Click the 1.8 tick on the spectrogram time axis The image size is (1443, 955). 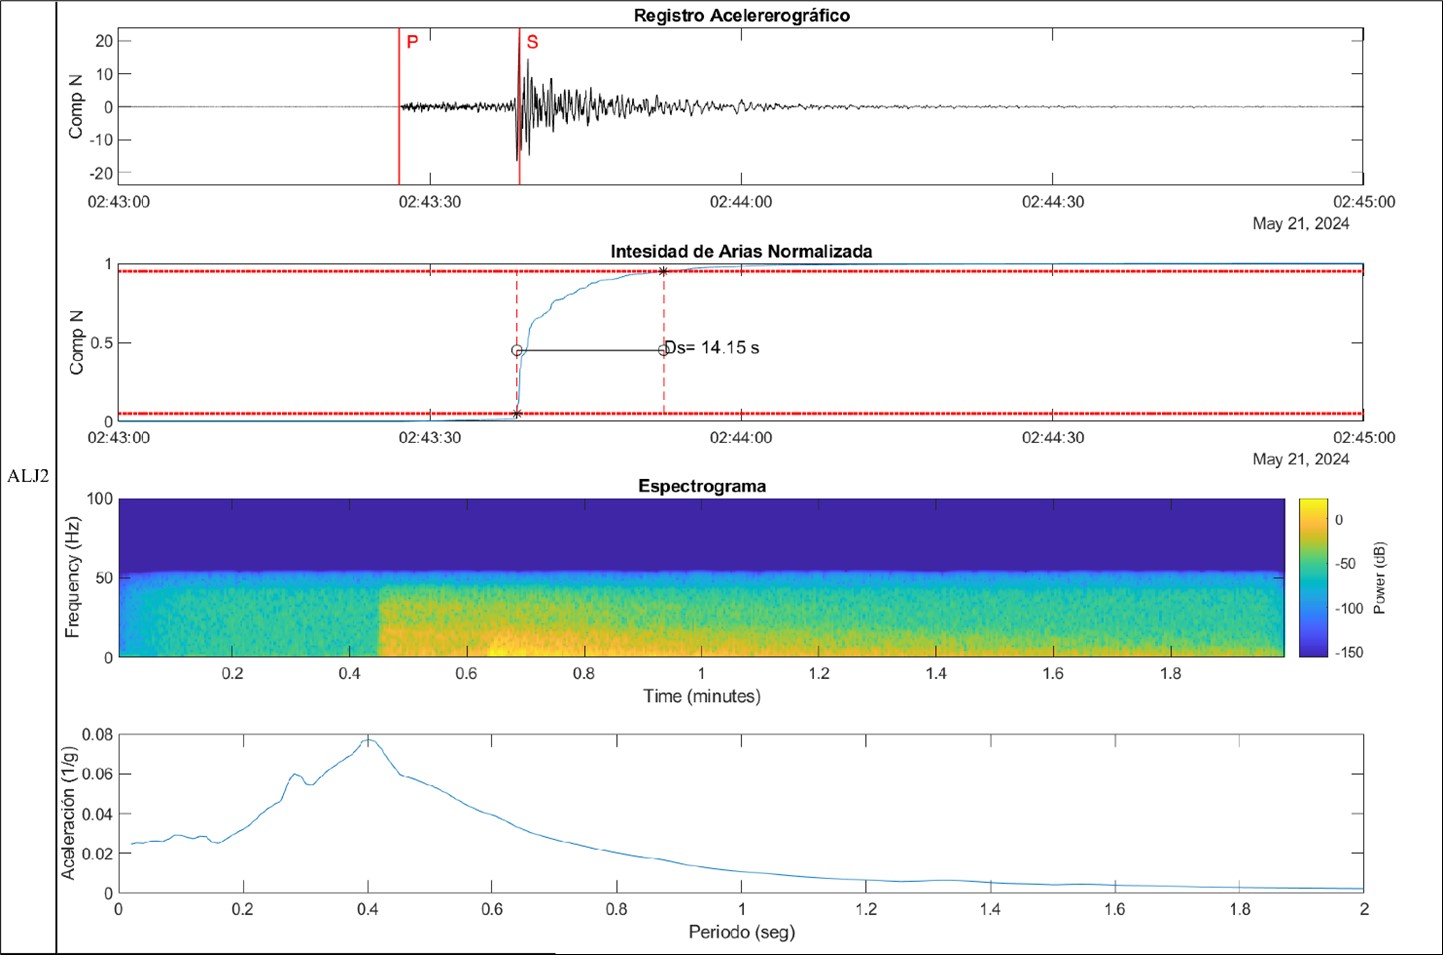tap(1170, 674)
